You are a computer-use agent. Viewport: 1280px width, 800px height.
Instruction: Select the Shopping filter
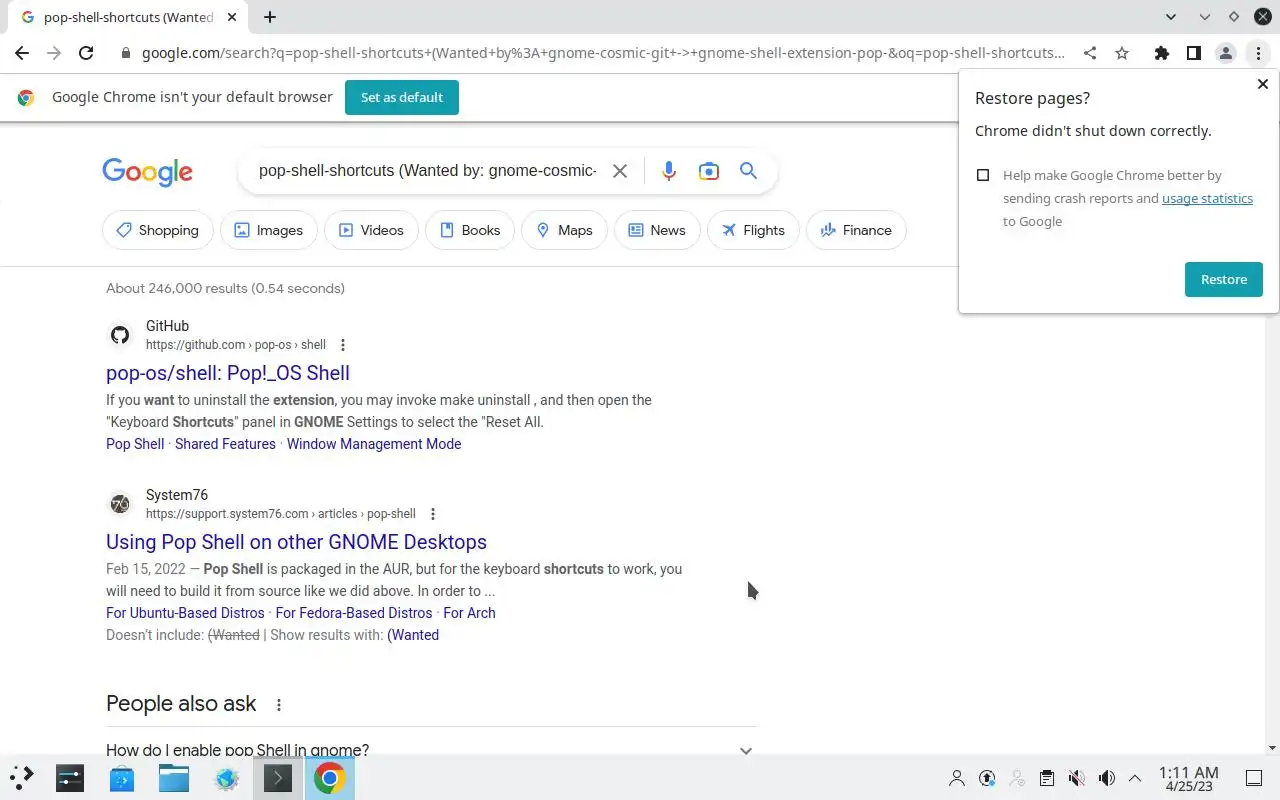click(158, 230)
